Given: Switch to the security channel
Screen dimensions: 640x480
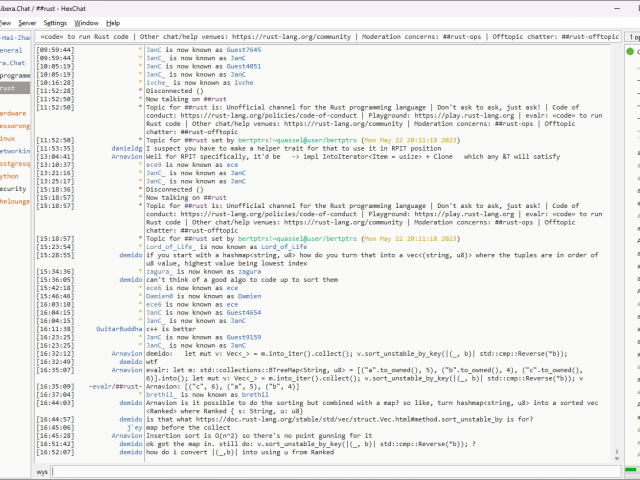Looking at the screenshot, I should pos(13,188).
